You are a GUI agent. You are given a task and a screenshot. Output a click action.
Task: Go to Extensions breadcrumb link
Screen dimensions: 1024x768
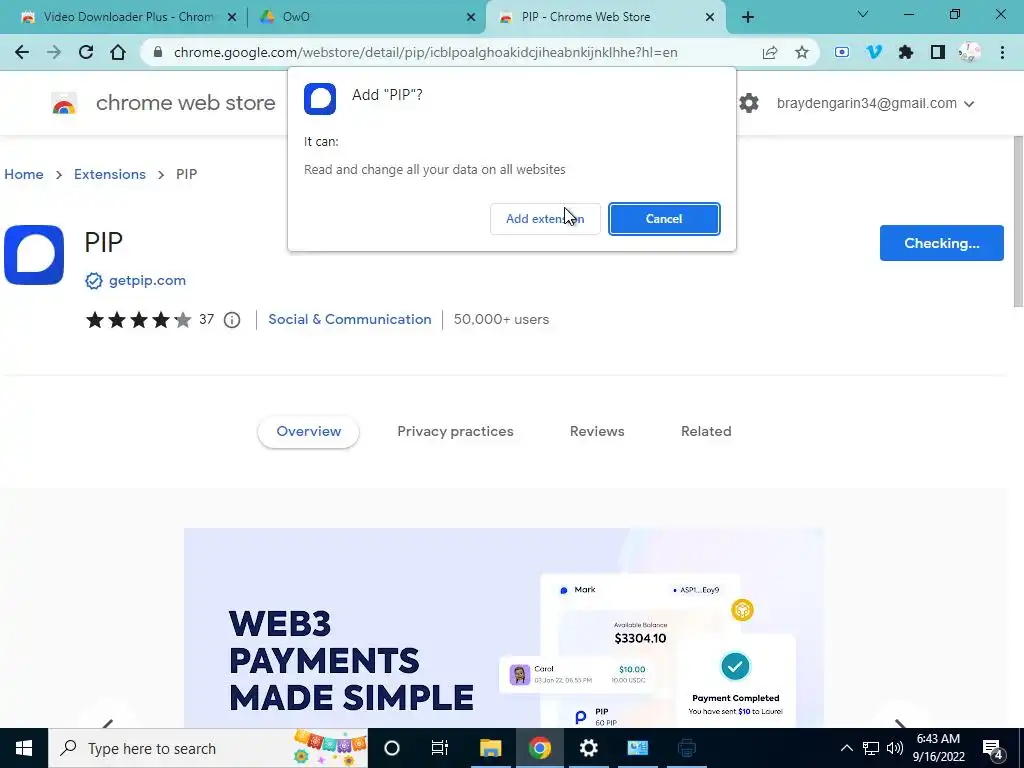pos(110,174)
